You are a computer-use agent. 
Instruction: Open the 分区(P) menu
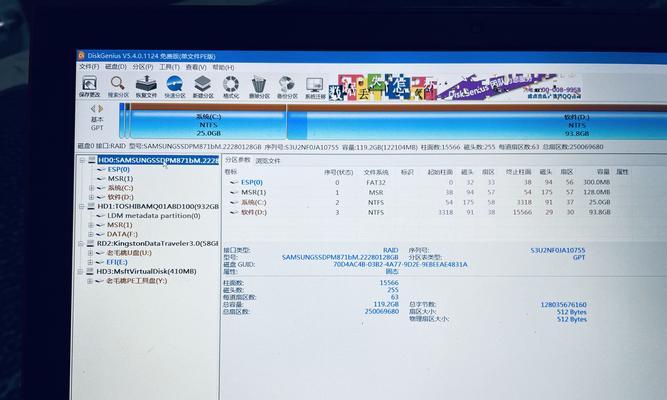click(x=143, y=67)
